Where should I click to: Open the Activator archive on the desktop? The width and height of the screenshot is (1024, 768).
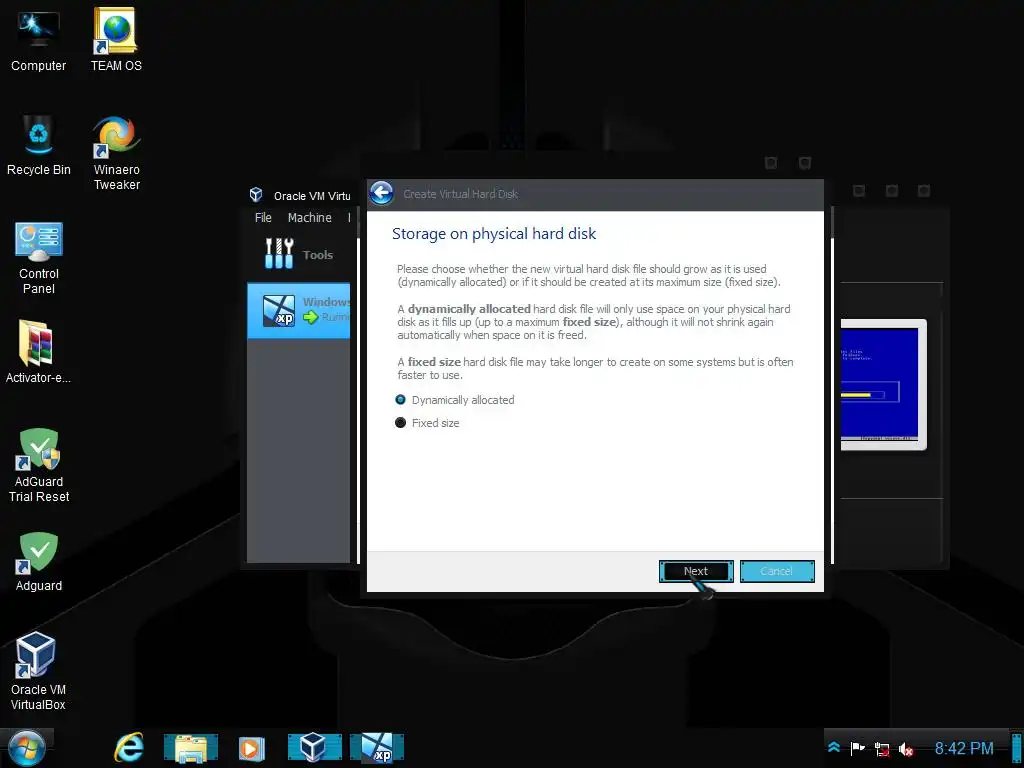pos(38,351)
